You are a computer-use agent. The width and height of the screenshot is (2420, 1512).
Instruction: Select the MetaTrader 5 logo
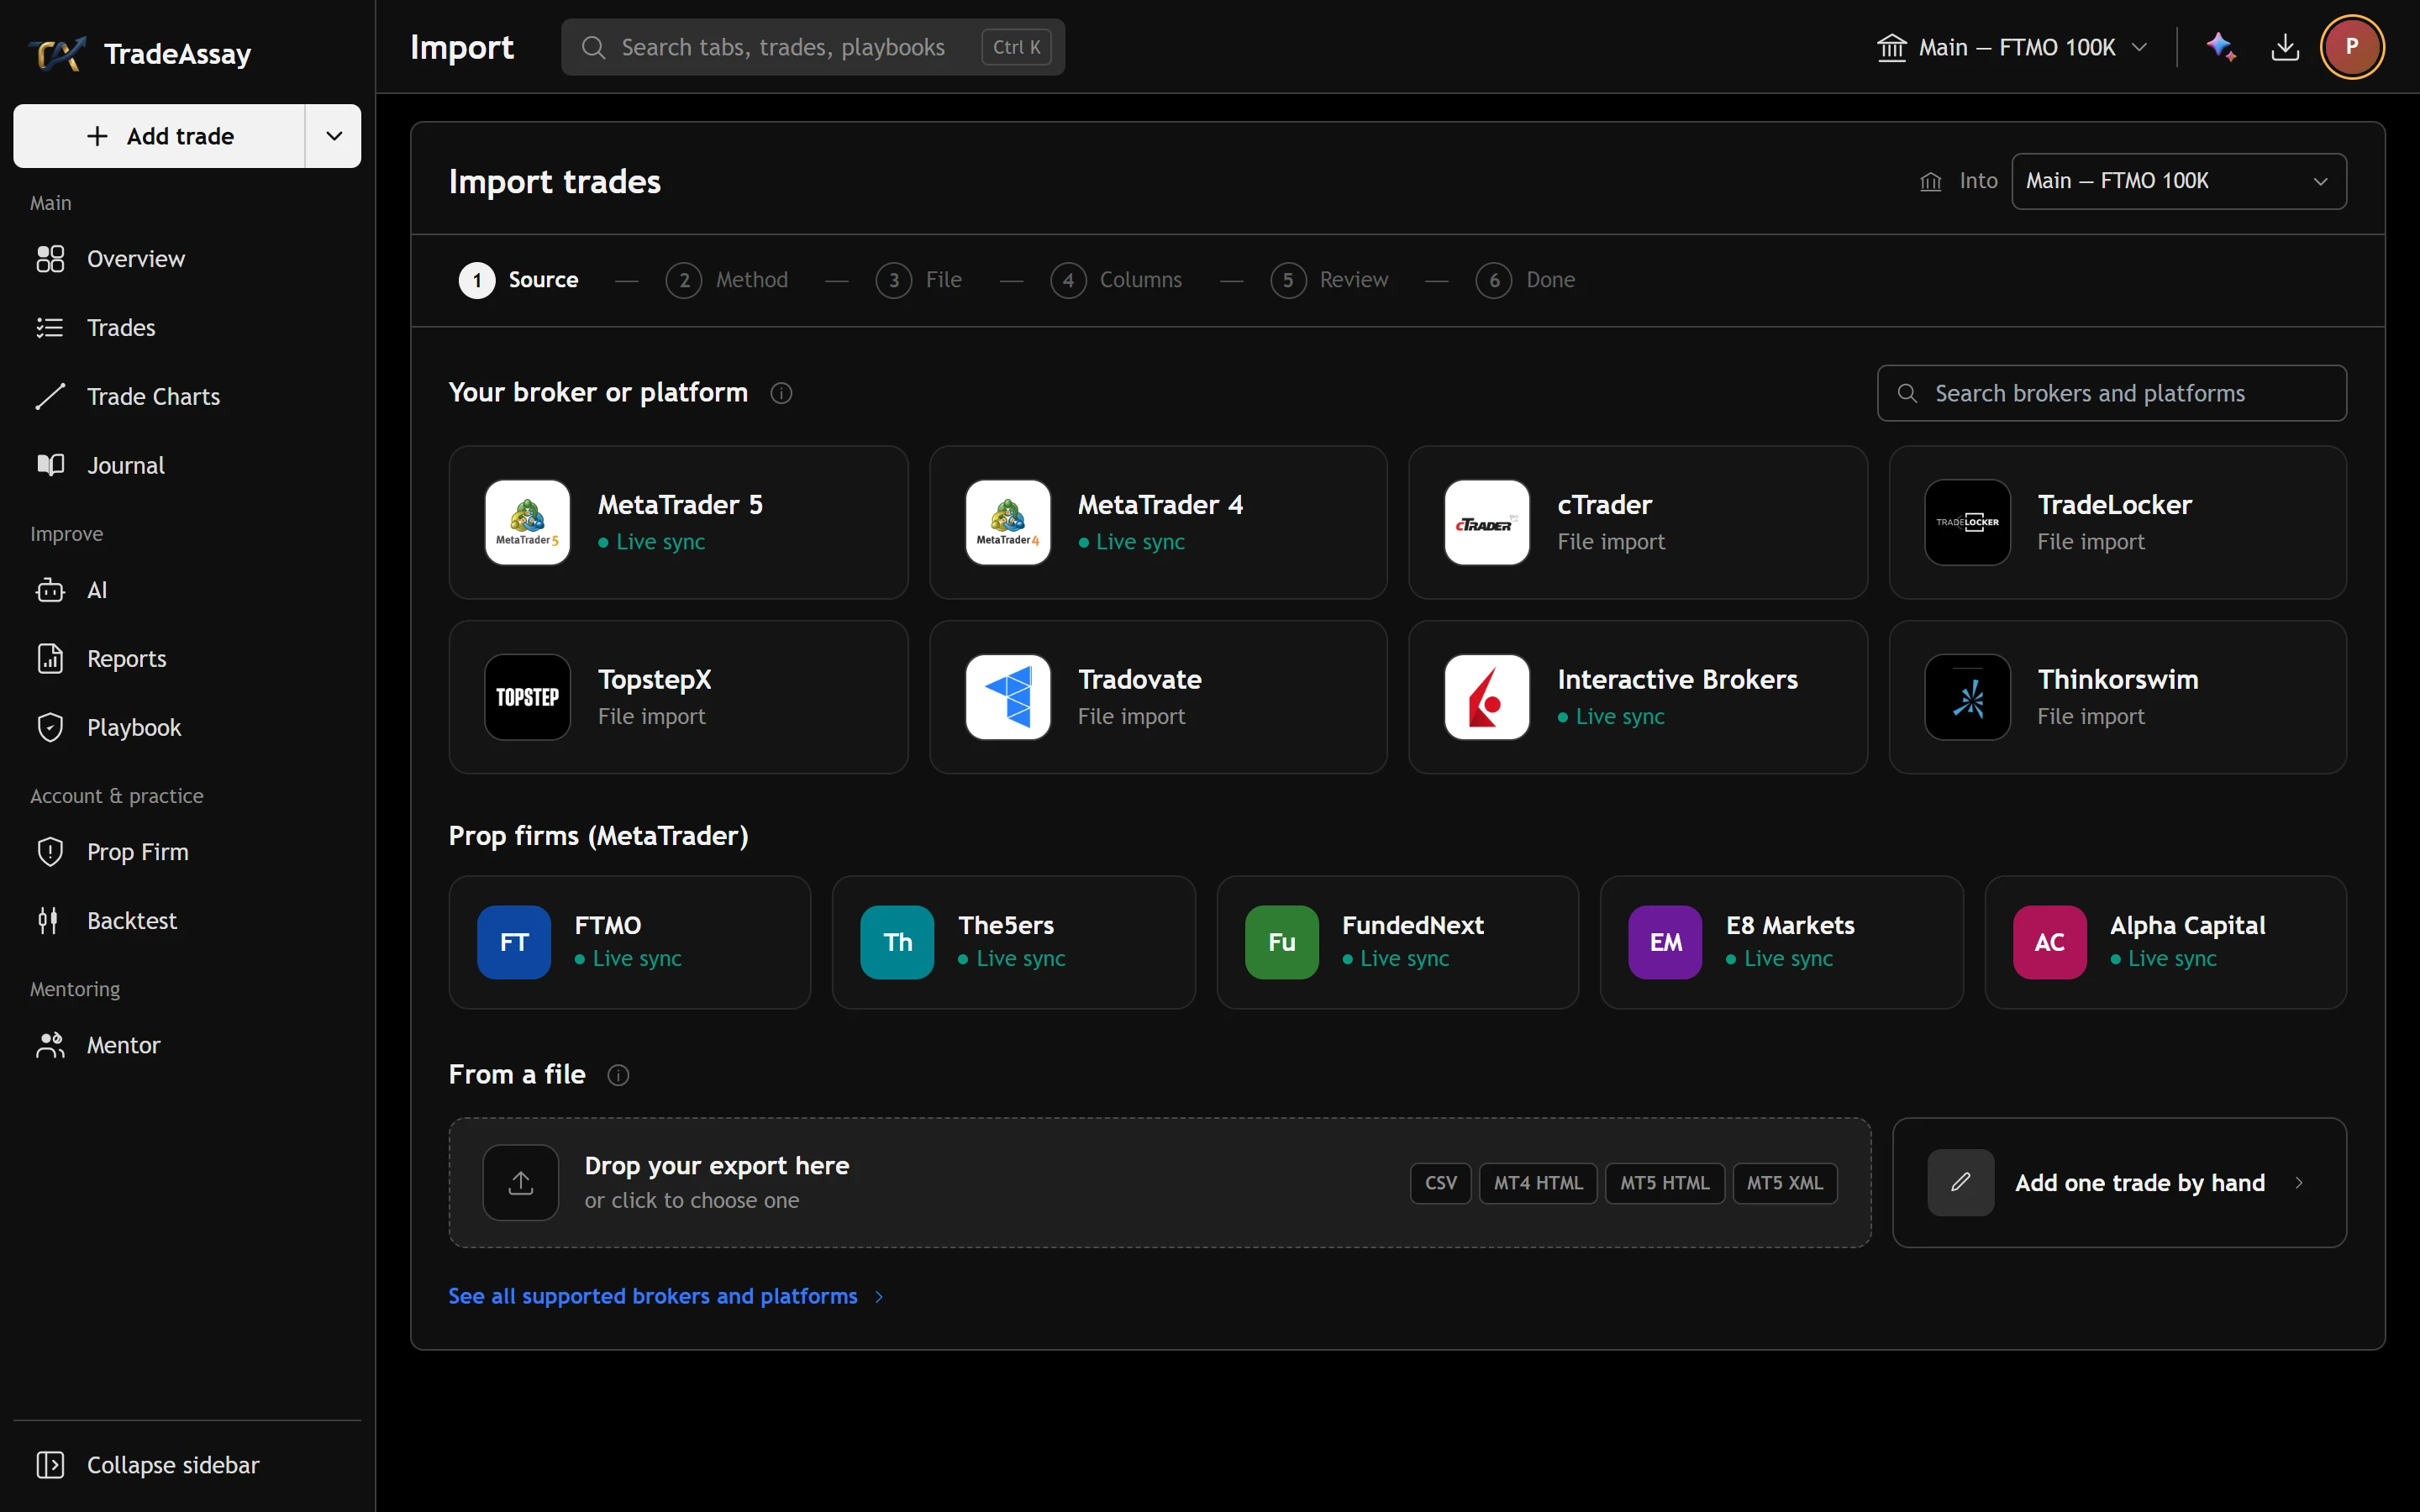tap(527, 522)
